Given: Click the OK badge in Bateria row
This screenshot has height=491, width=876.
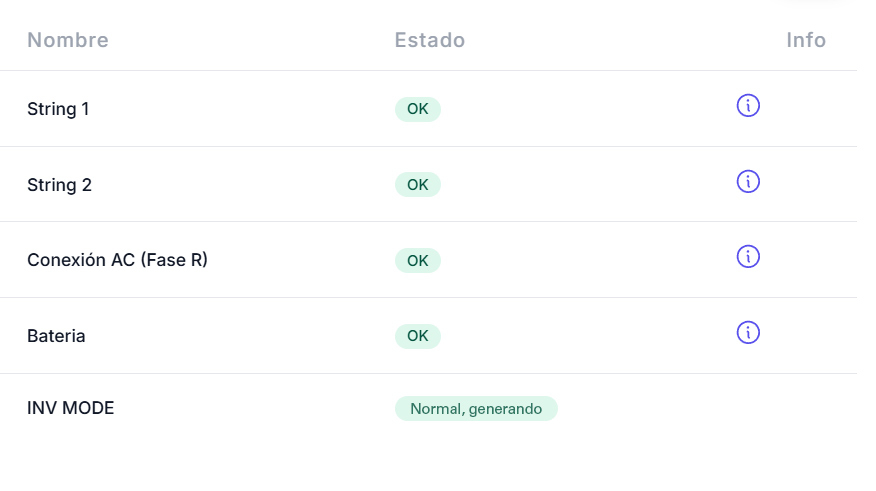Looking at the screenshot, I should 417,336.
